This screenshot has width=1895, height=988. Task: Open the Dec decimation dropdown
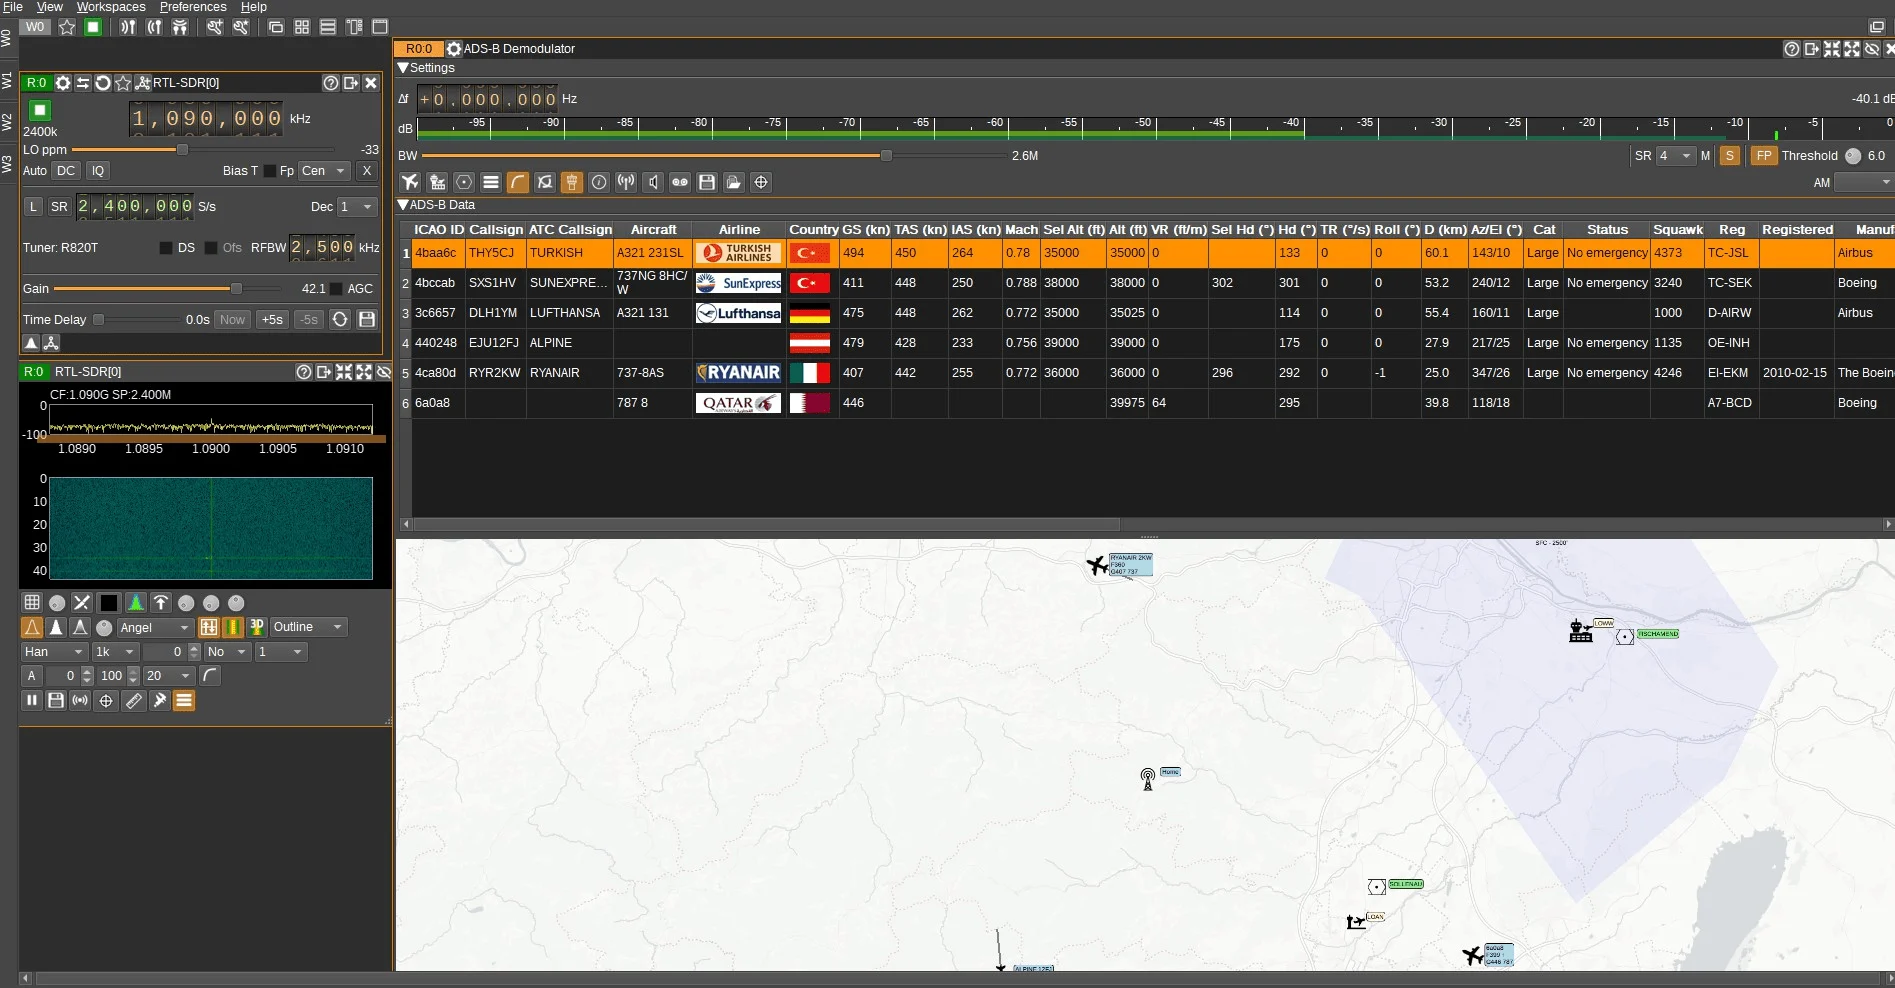click(356, 207)
